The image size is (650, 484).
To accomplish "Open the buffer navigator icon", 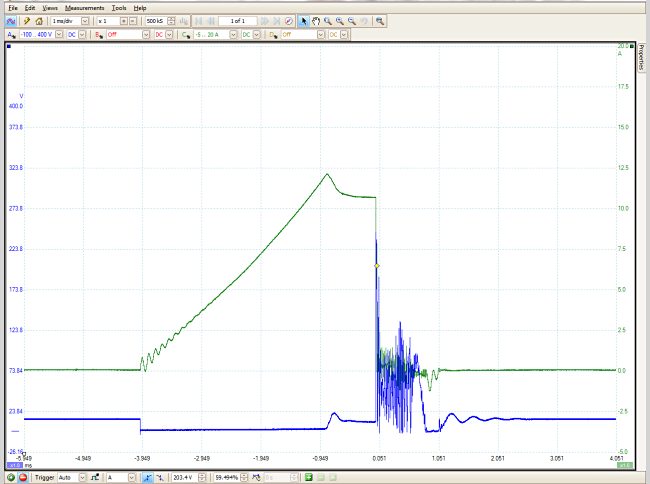I will pos(289,20).
